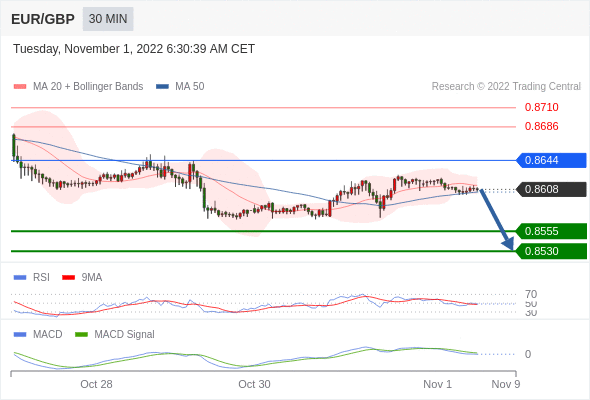Open the Research Trading Central copyright text
This screenshot has height=400, width=590.
[x=506, y=87]
